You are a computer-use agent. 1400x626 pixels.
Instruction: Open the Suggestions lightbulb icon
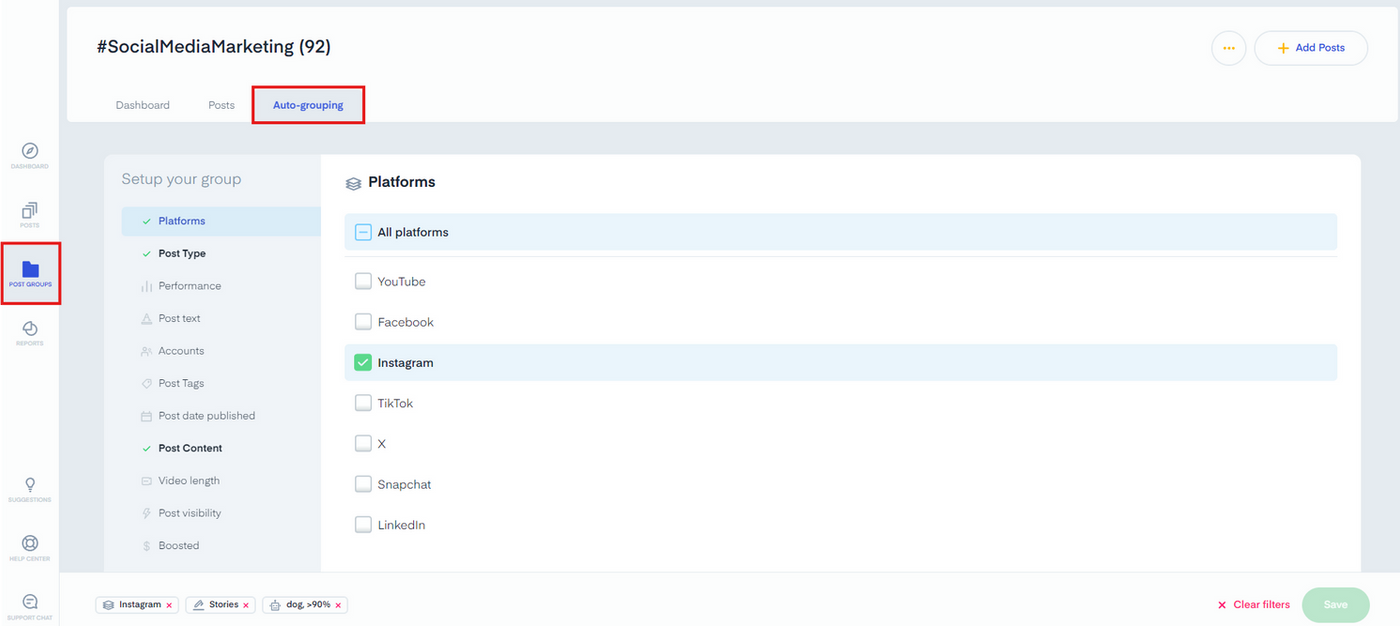coord(30,485)
